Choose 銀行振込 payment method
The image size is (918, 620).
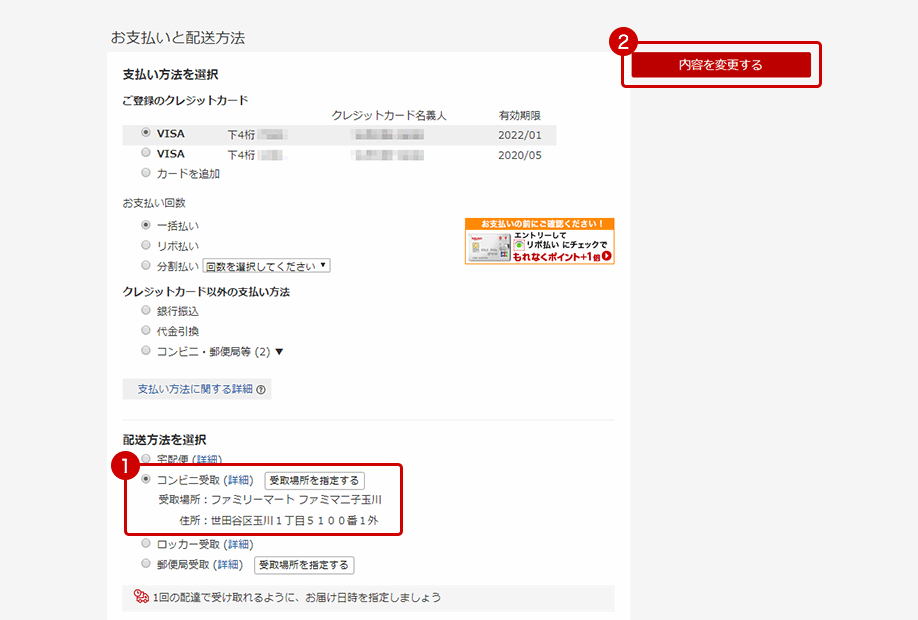coord(146,311)
